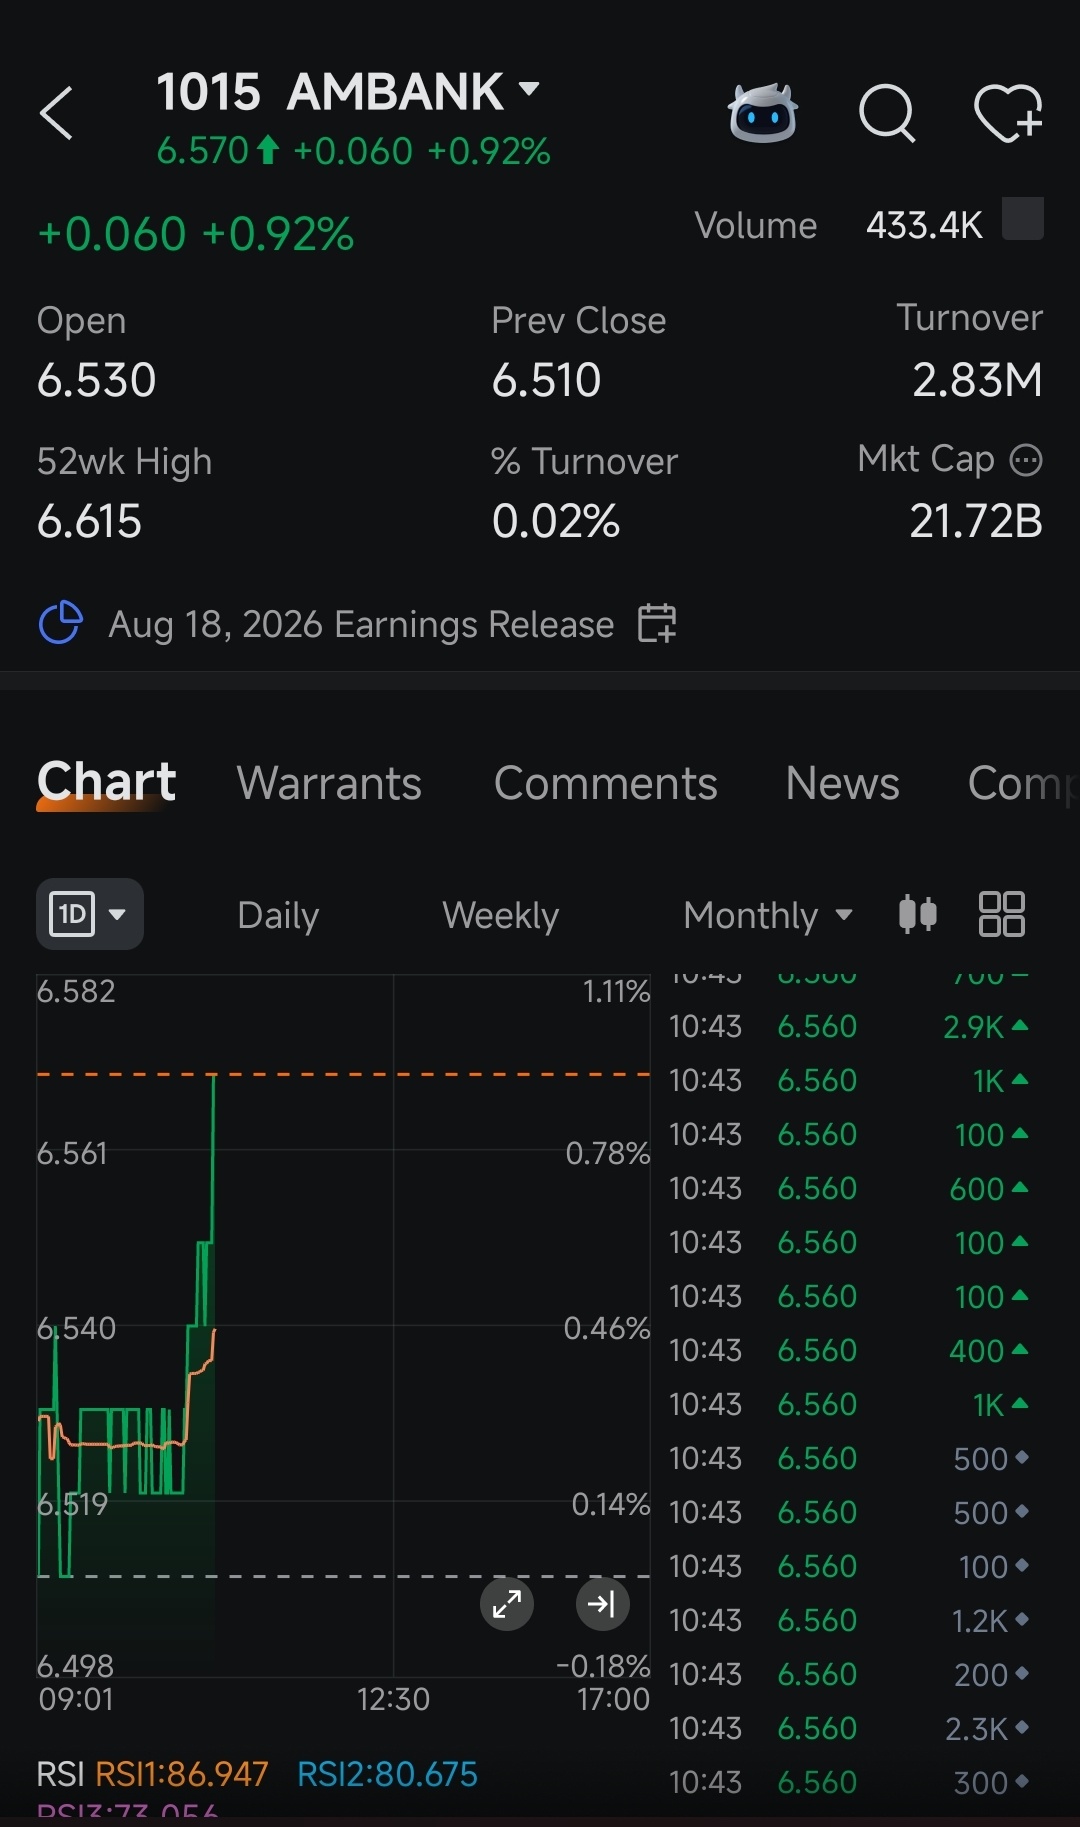Open the Warrants tab
The height and width of the screenshot is (1827, 1080).
click(329, 783)
